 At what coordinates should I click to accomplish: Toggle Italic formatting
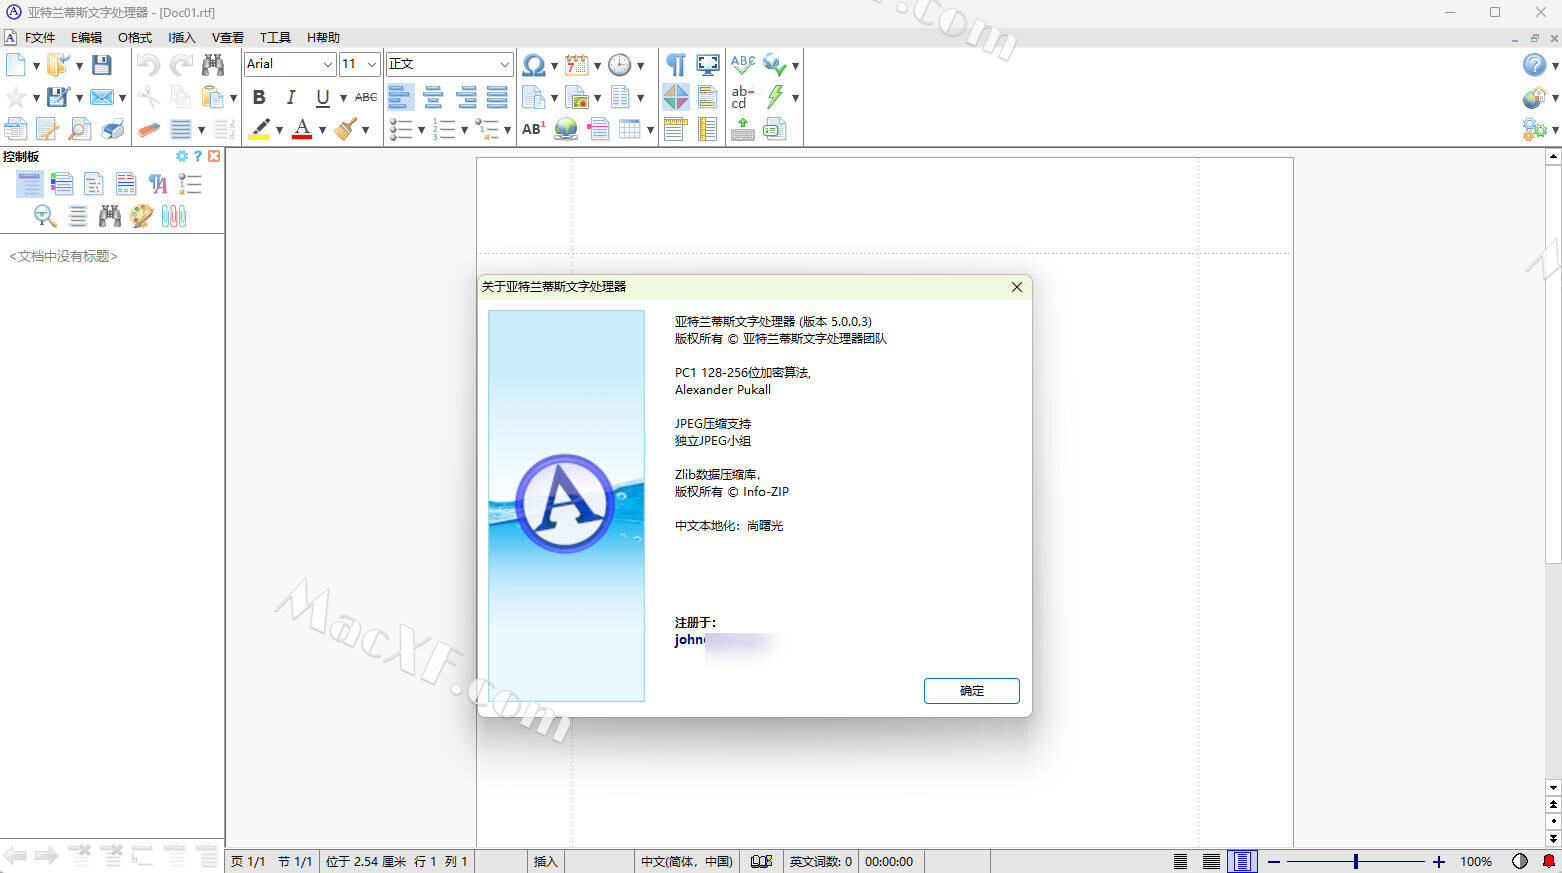click(x=291, y=97)
